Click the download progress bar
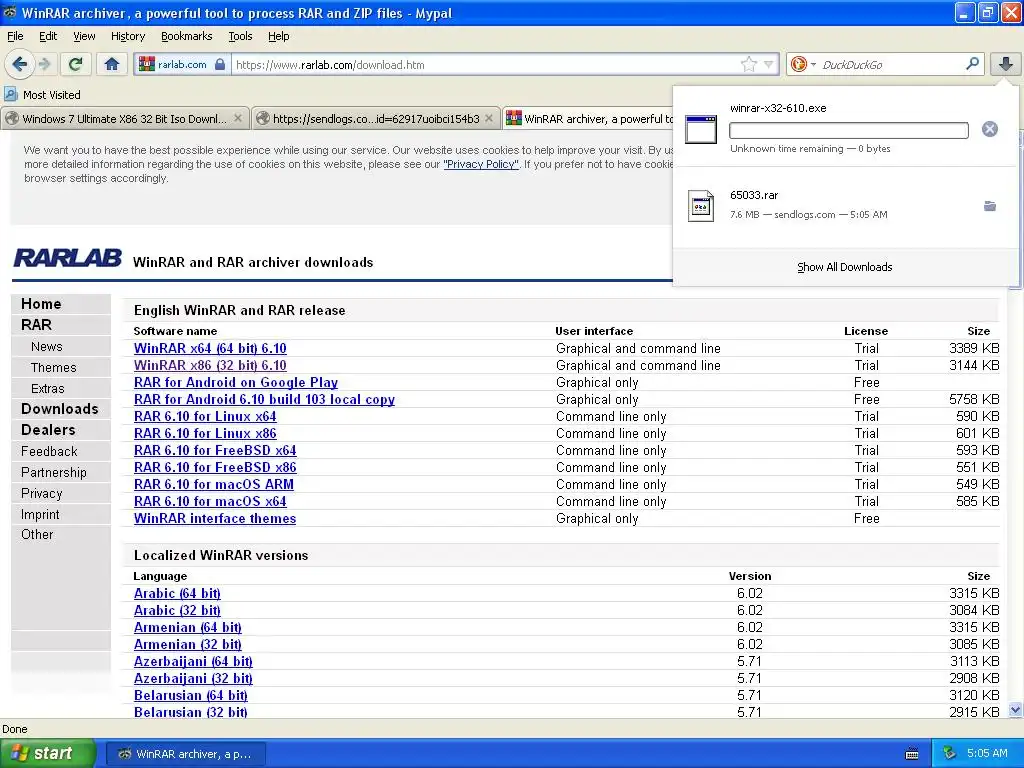This screenshot has width=1024, height=768. pyautogui.click(x=848, y=130)
